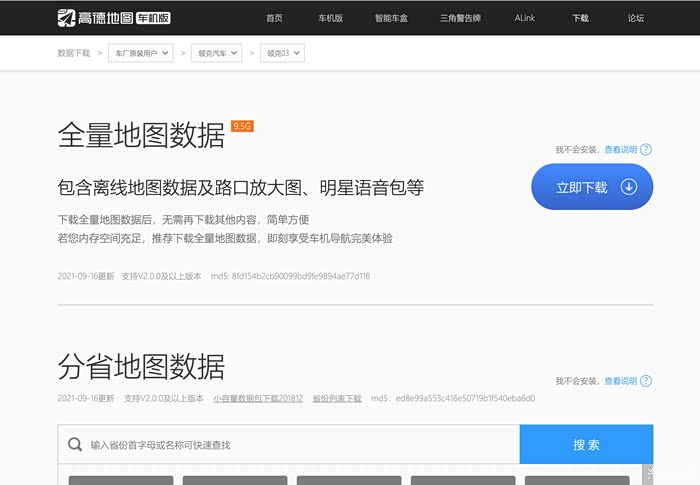Open the 首页 nav item
This screenshot has width=700, height=485.
coord(274,18)
